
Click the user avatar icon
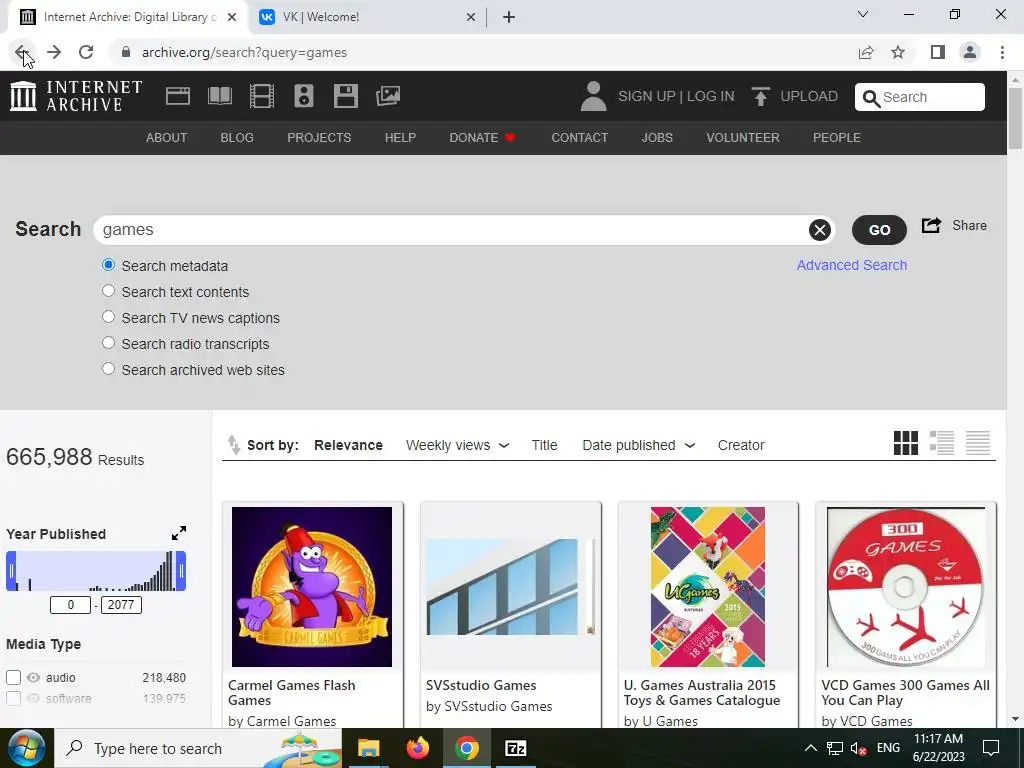tap(594, 96)
